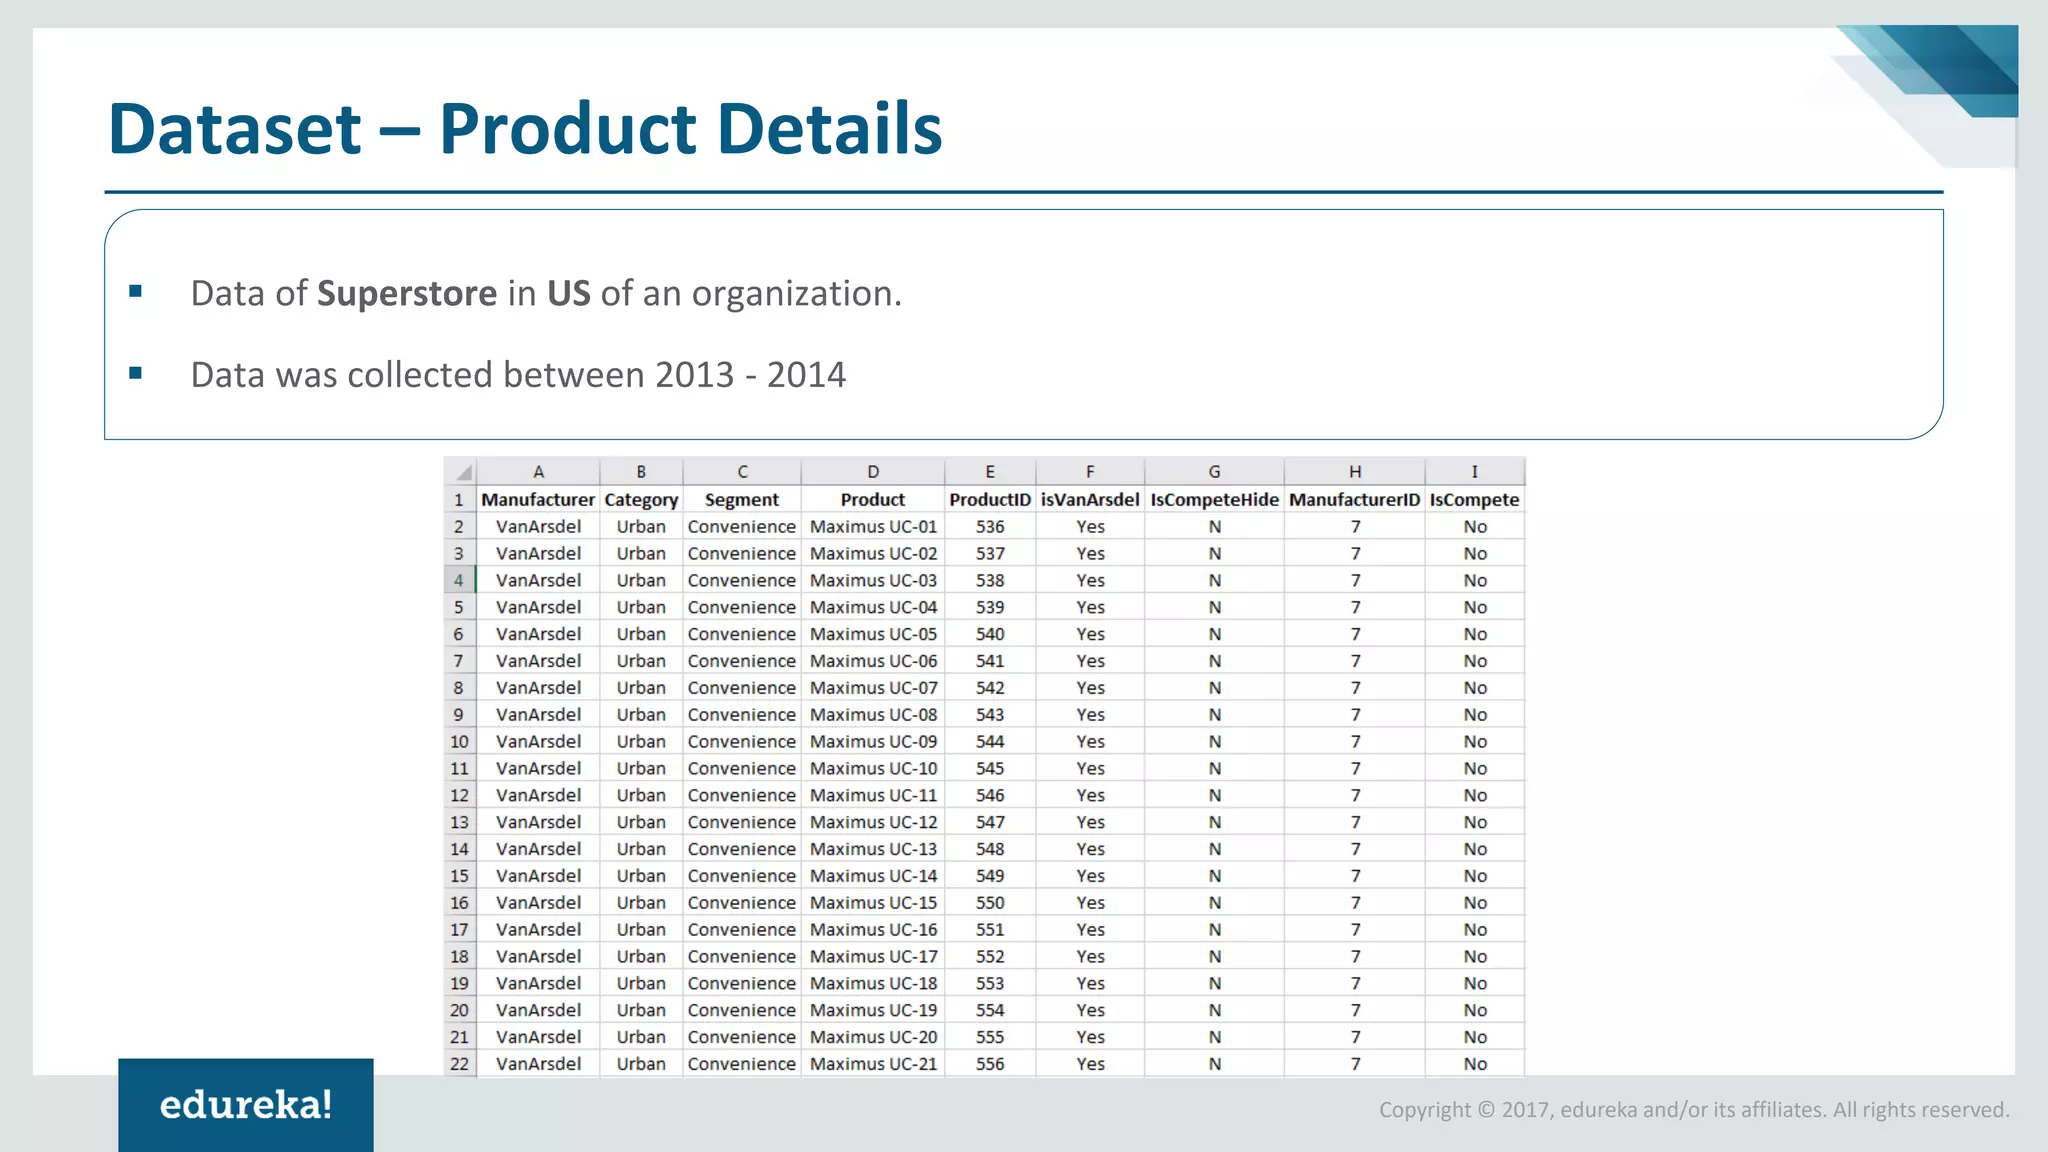Click ProductID cell 540
This screenshot has width=2048, height=1152.
coord(990,634)
